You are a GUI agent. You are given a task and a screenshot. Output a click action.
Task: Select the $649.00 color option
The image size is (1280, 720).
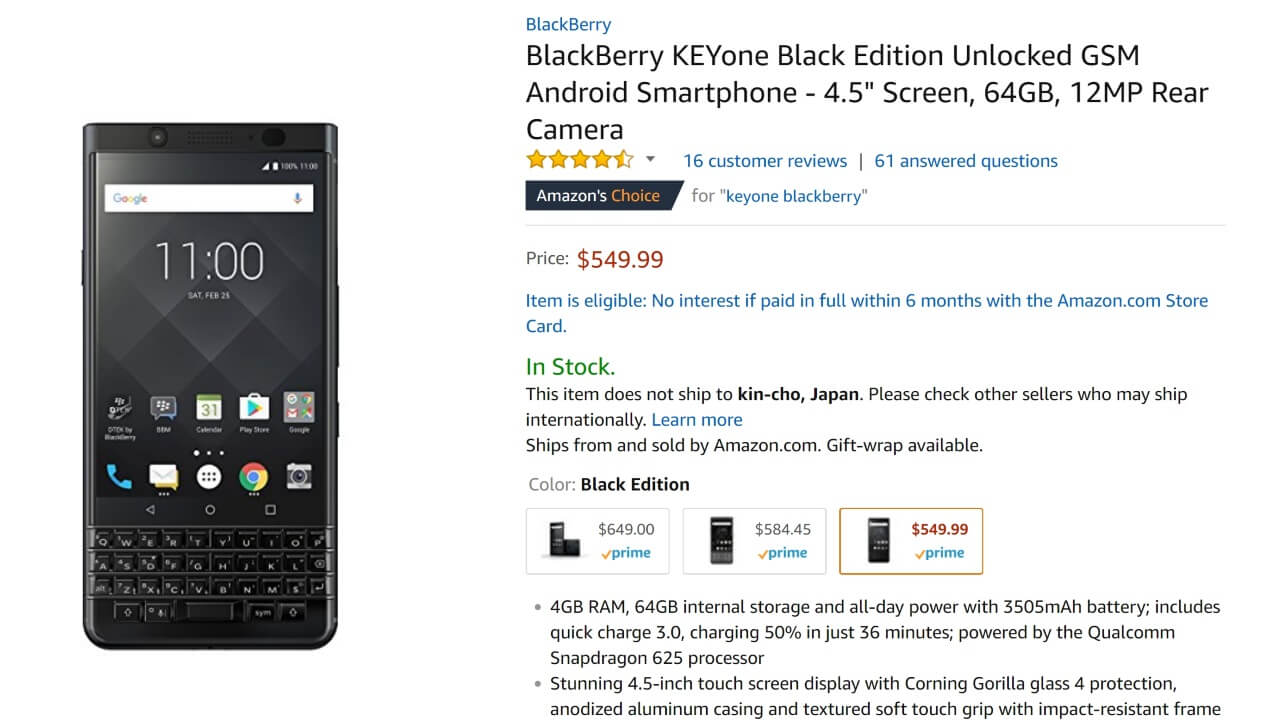[598, 541]
